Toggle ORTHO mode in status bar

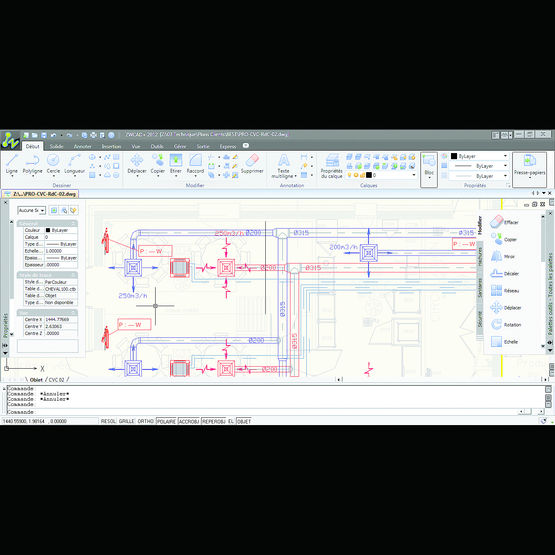click(x=145, y=421)
